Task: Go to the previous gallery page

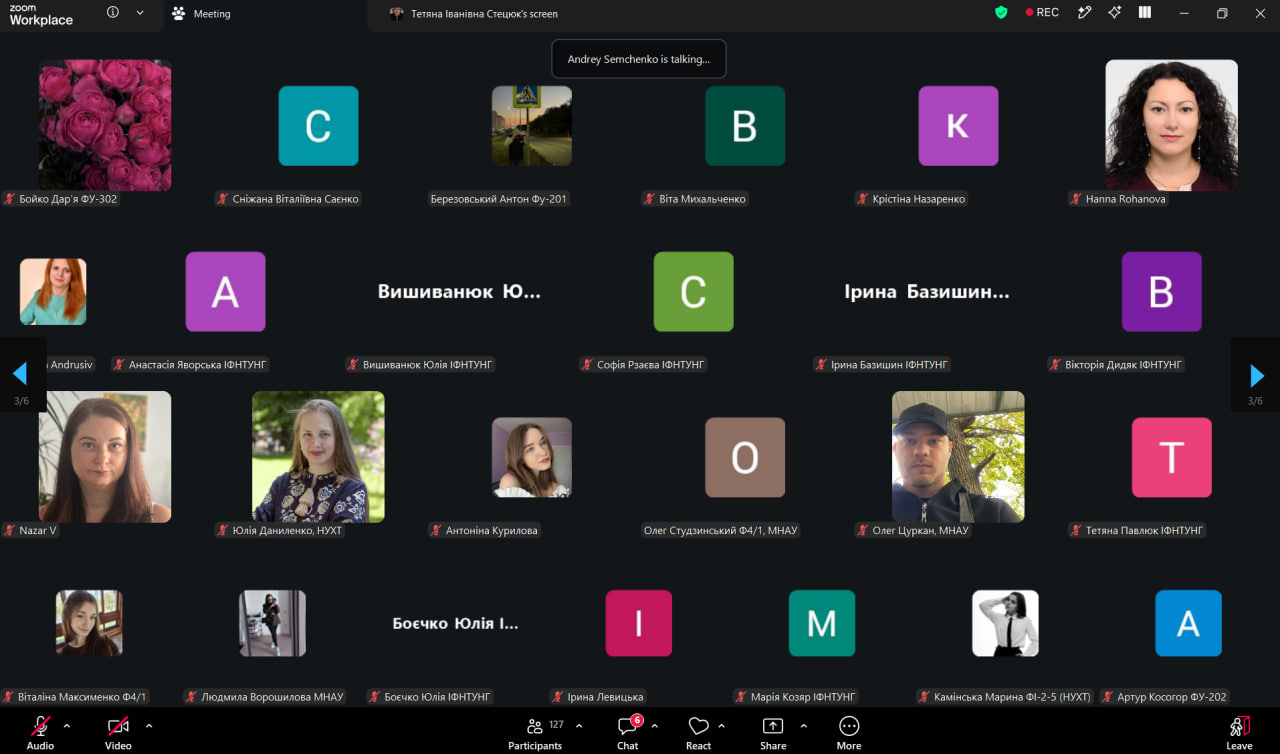Action: (x=20, y=375)
